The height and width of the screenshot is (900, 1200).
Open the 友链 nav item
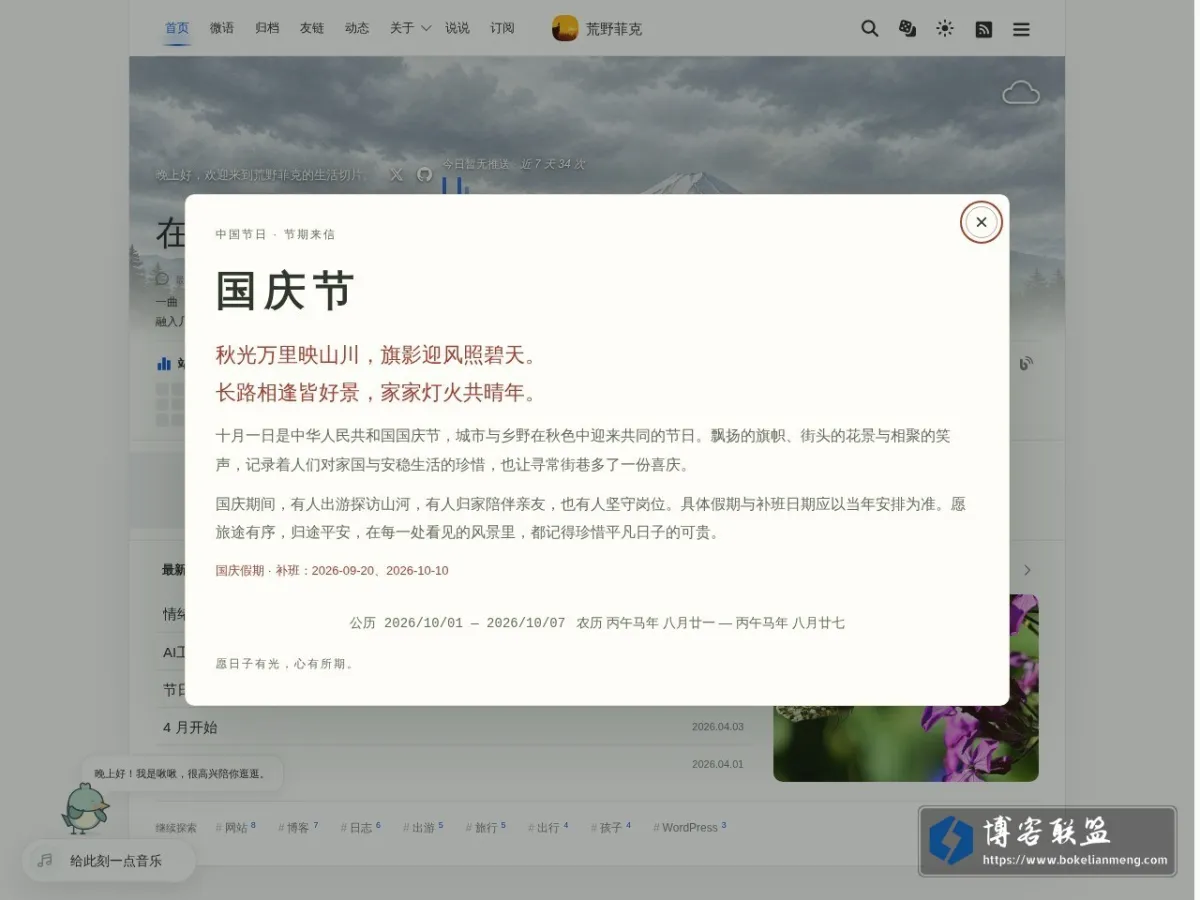312,28
